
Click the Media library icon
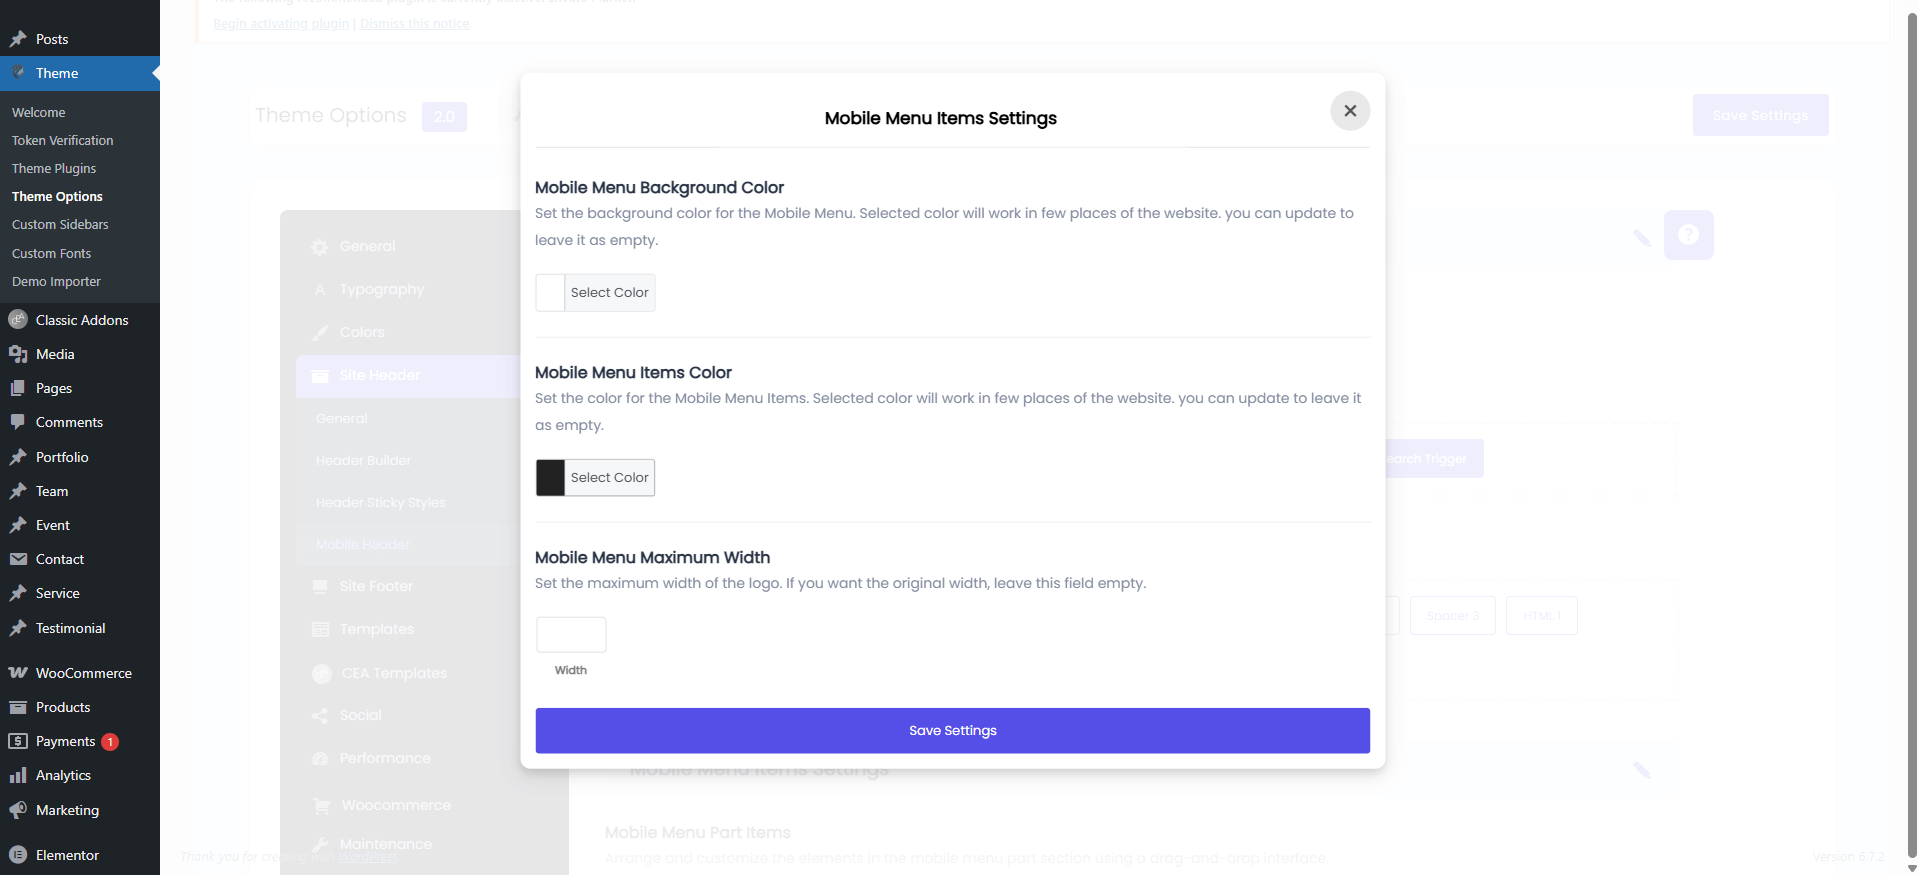[18, 354]
